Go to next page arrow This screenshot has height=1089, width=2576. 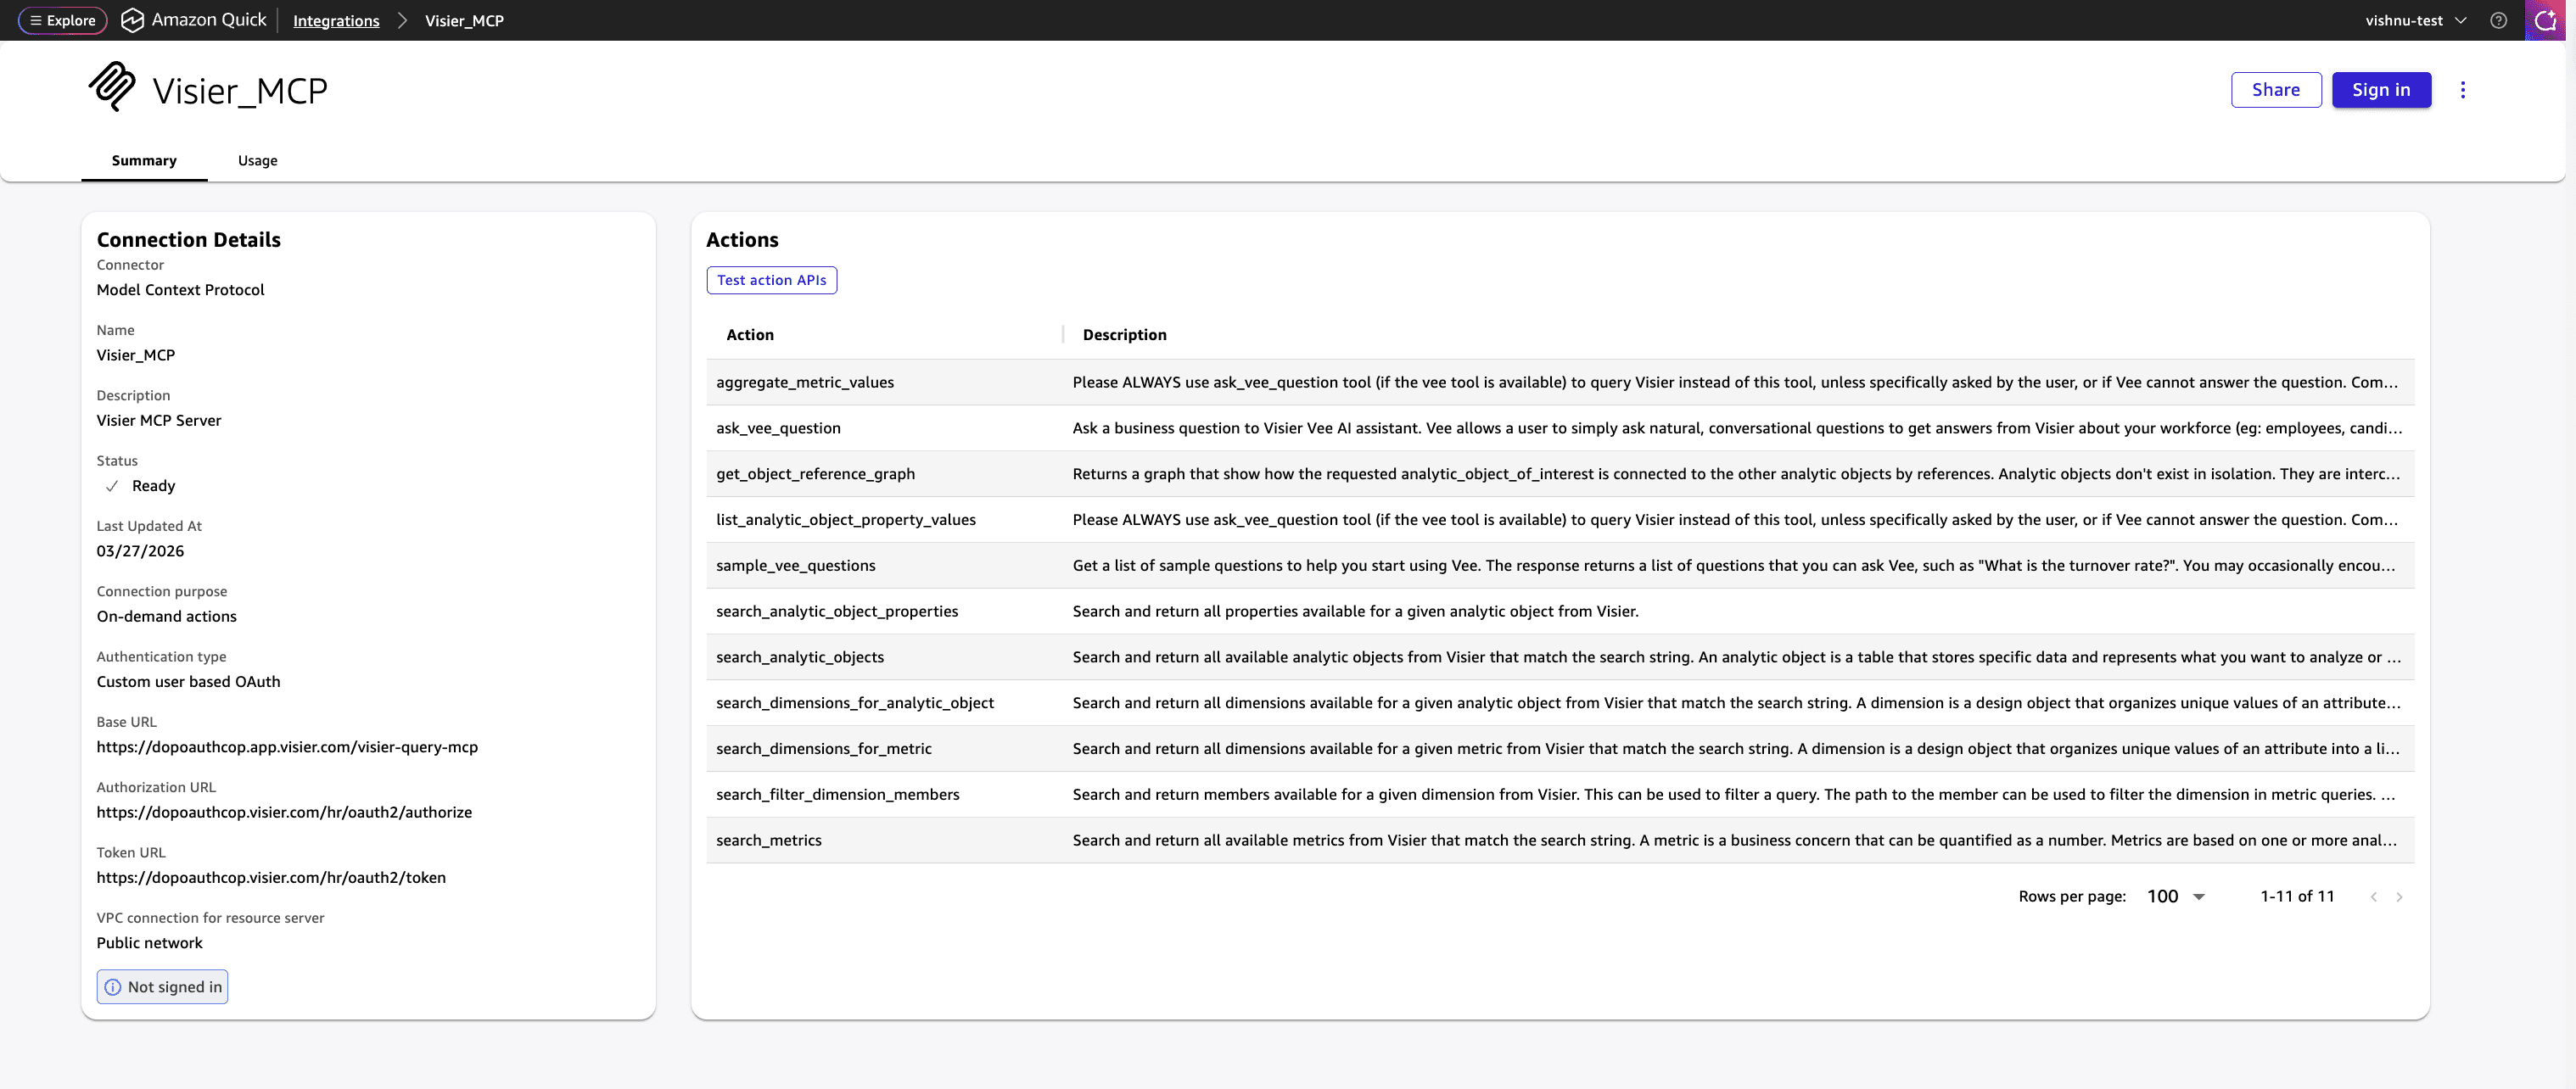(2399, 897)
